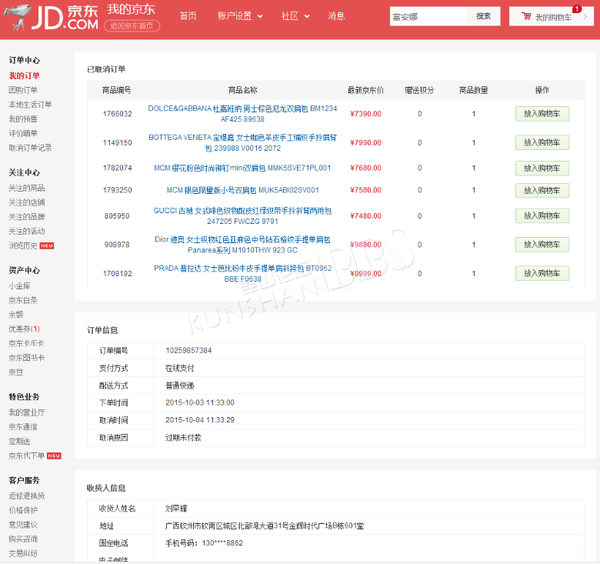Image resolution: width=600 pixels, height=564 pixels.
Task: Open 定期送 in the sidebar
Action: pyautogui.click(x=20, y=442)
